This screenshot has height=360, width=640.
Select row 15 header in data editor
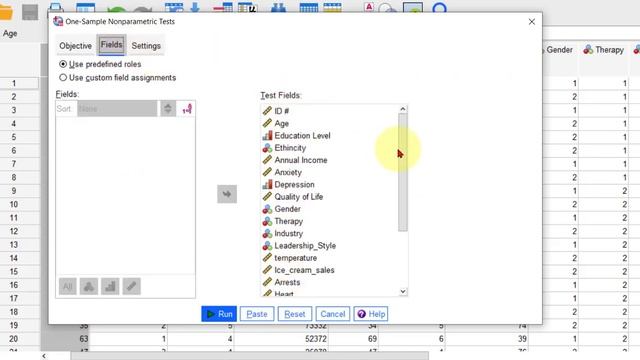(14, 271)
